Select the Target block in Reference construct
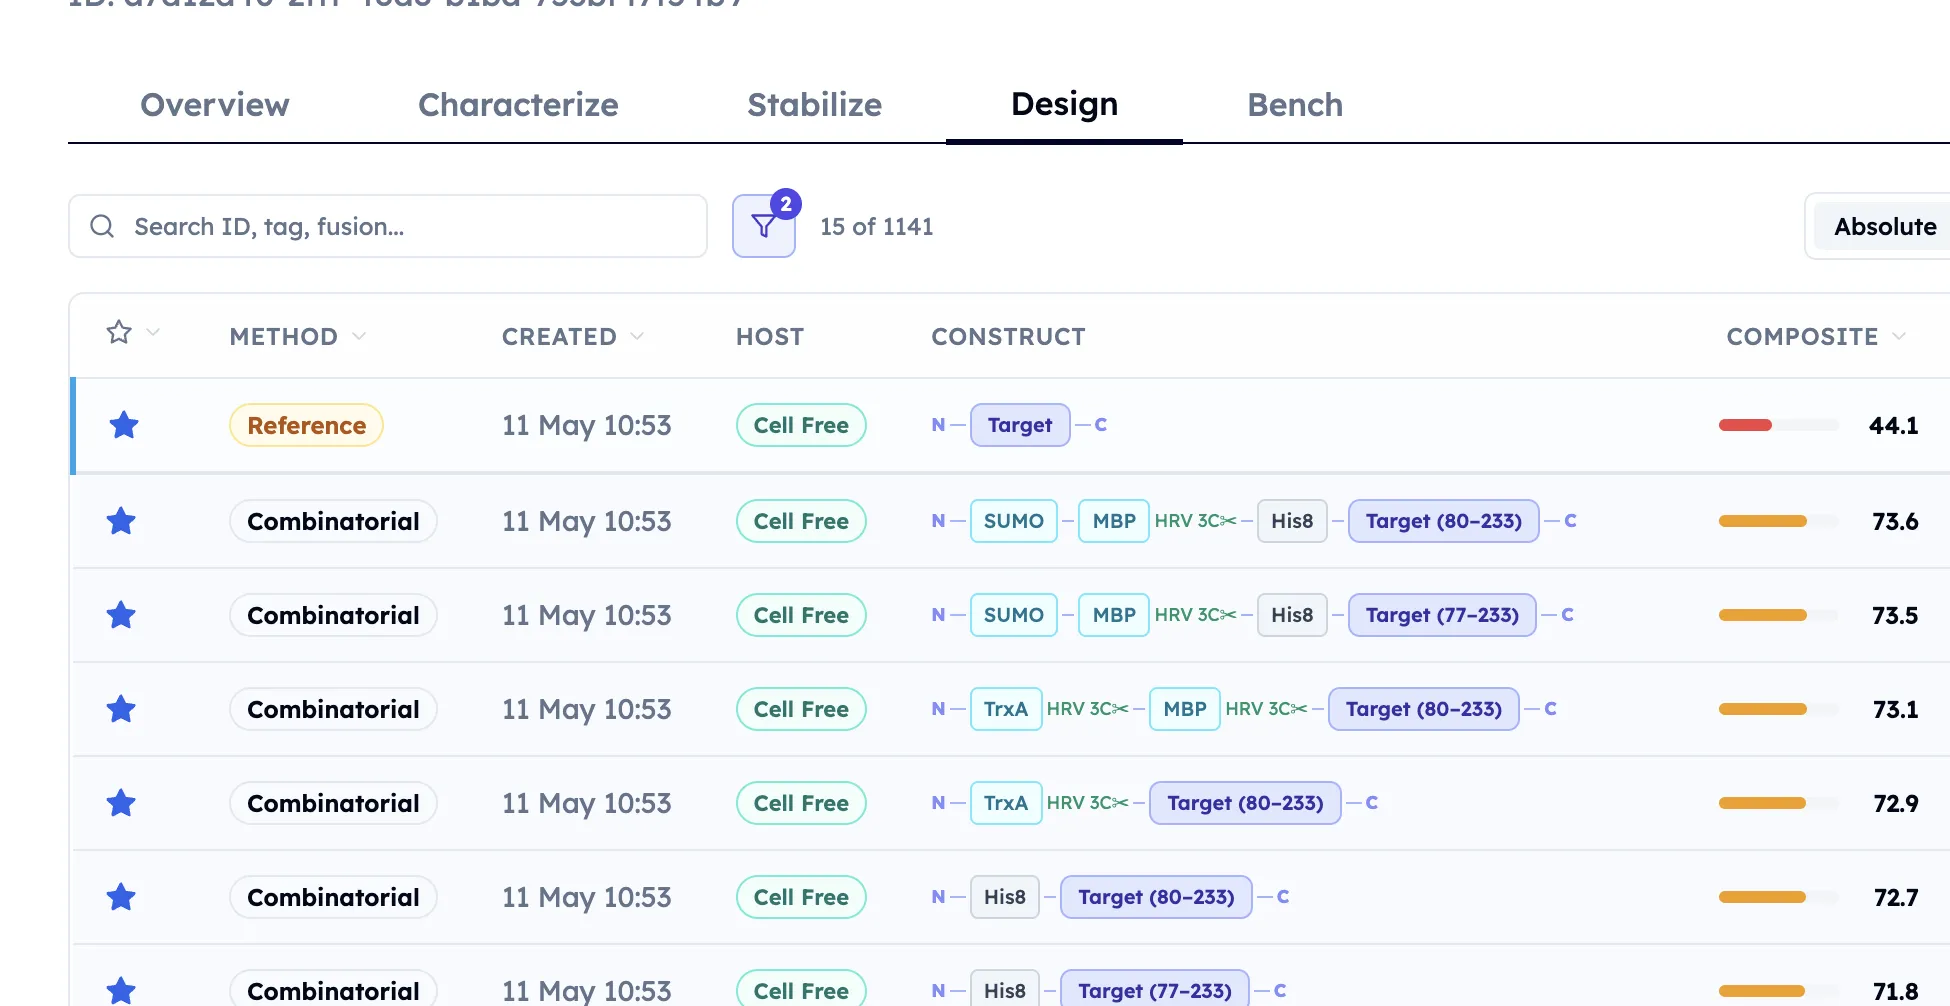 pos(1020,425)
